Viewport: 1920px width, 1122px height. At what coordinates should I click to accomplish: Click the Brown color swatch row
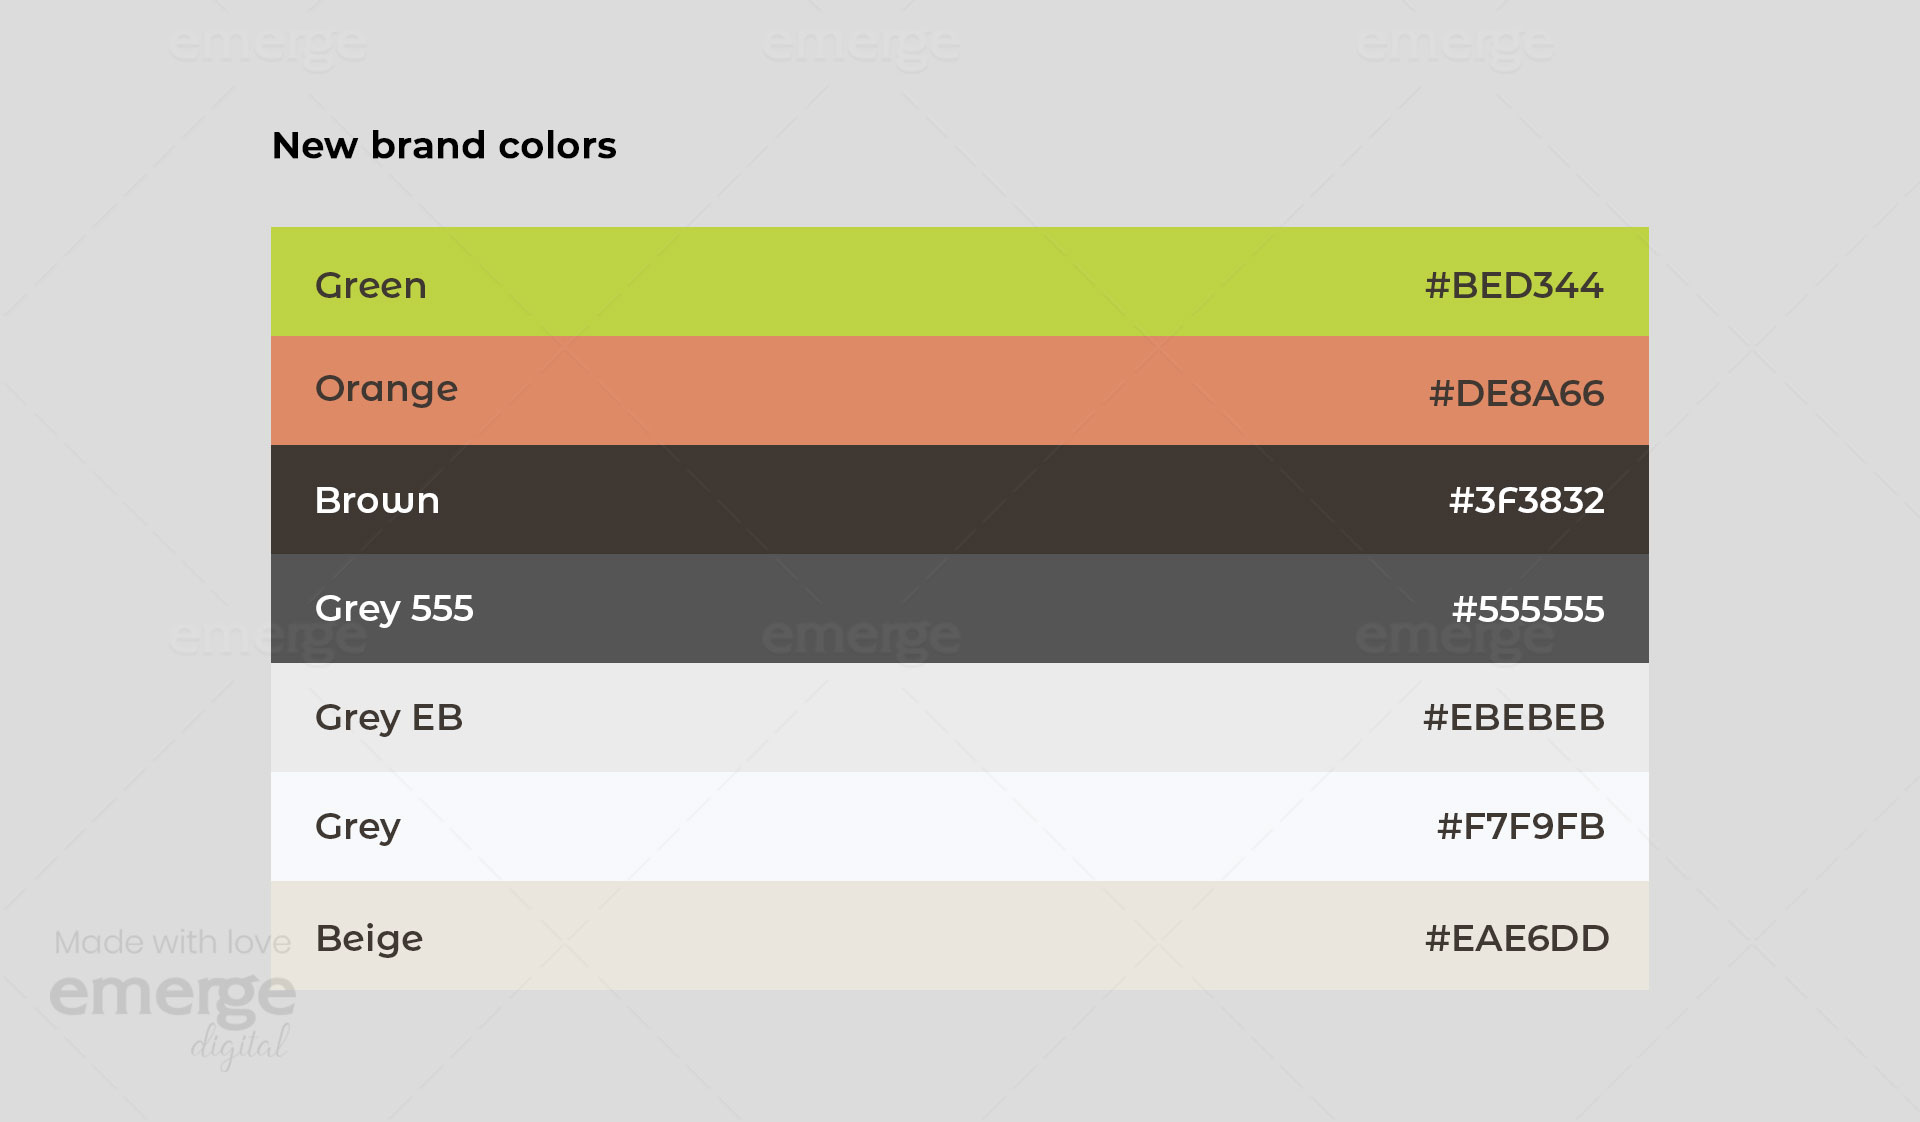[960, 499]
